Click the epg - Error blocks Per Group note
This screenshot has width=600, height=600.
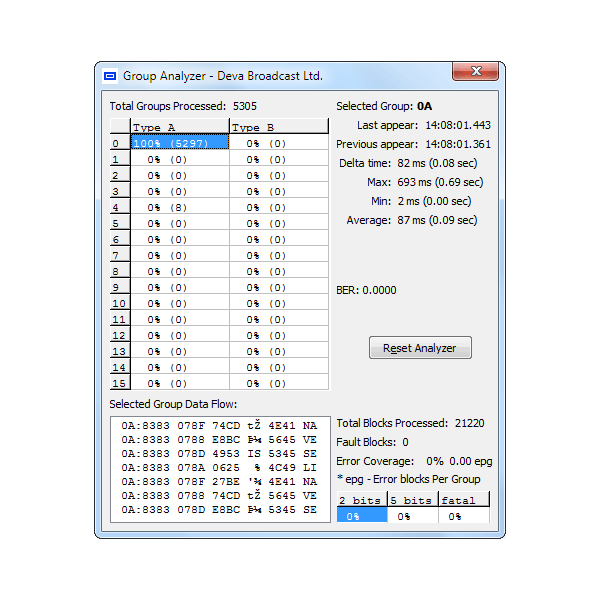point(409,479)
